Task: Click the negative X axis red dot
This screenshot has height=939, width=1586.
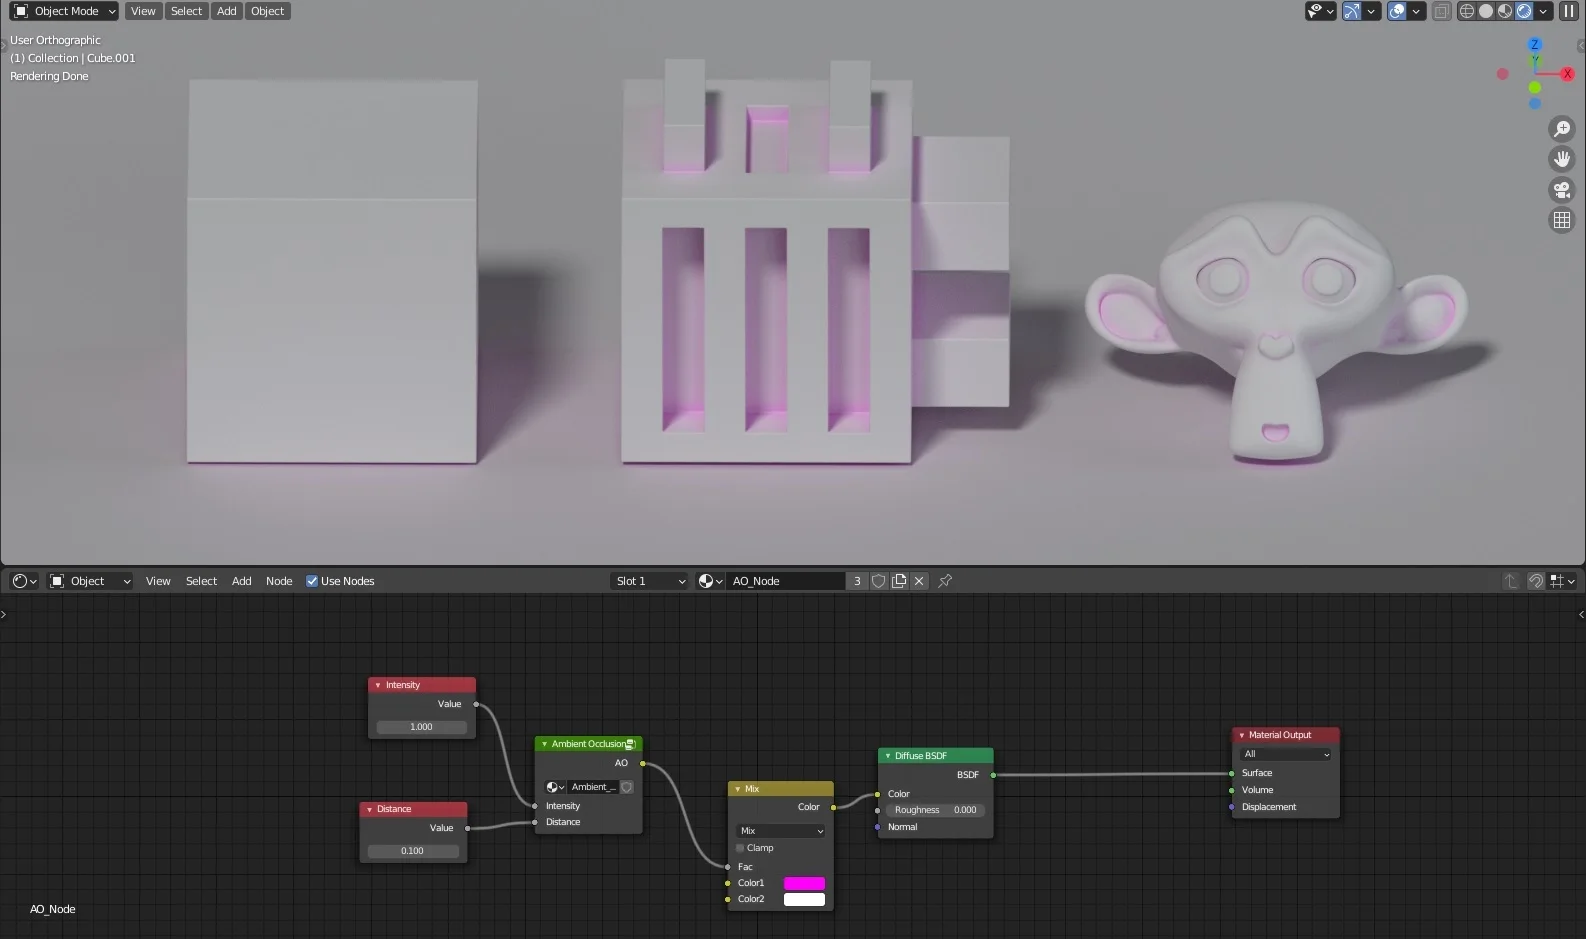Action: pyautogui.click(x=1502, y=74)
